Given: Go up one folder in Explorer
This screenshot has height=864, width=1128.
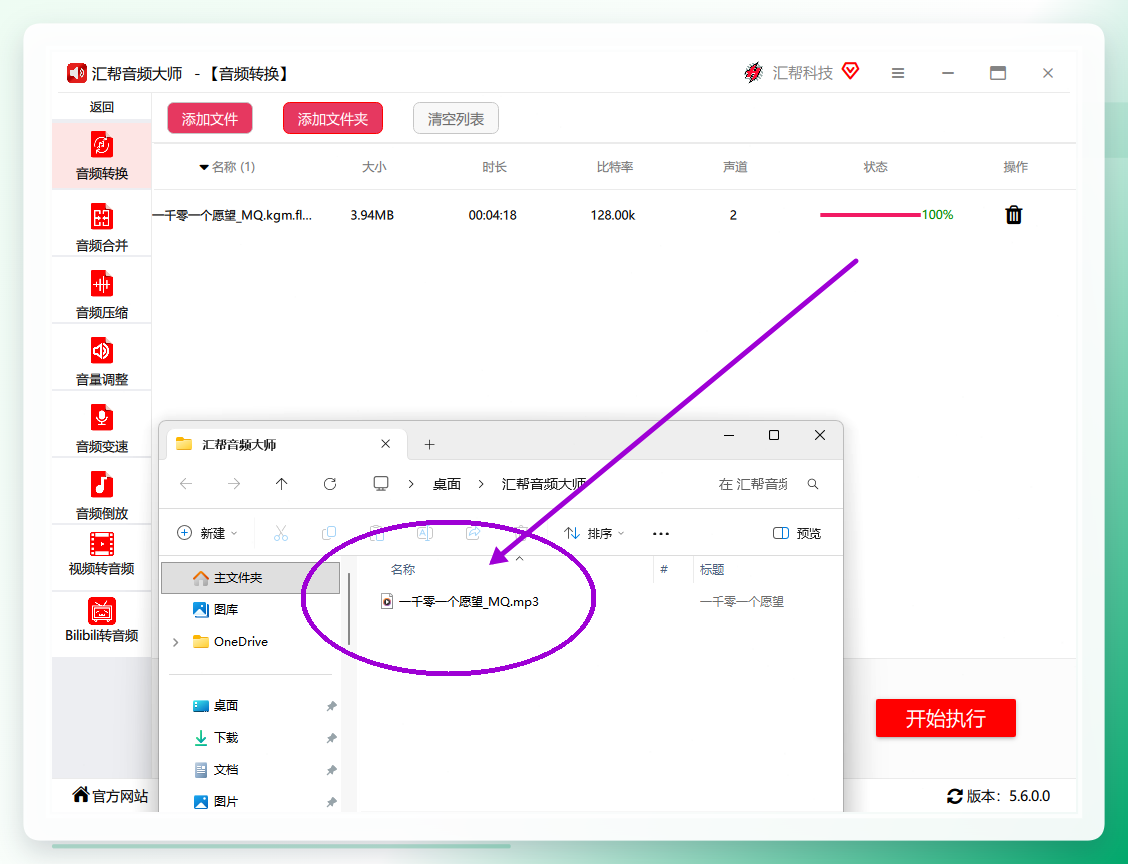Looking at the screenshot, I should tap(281, 483).
